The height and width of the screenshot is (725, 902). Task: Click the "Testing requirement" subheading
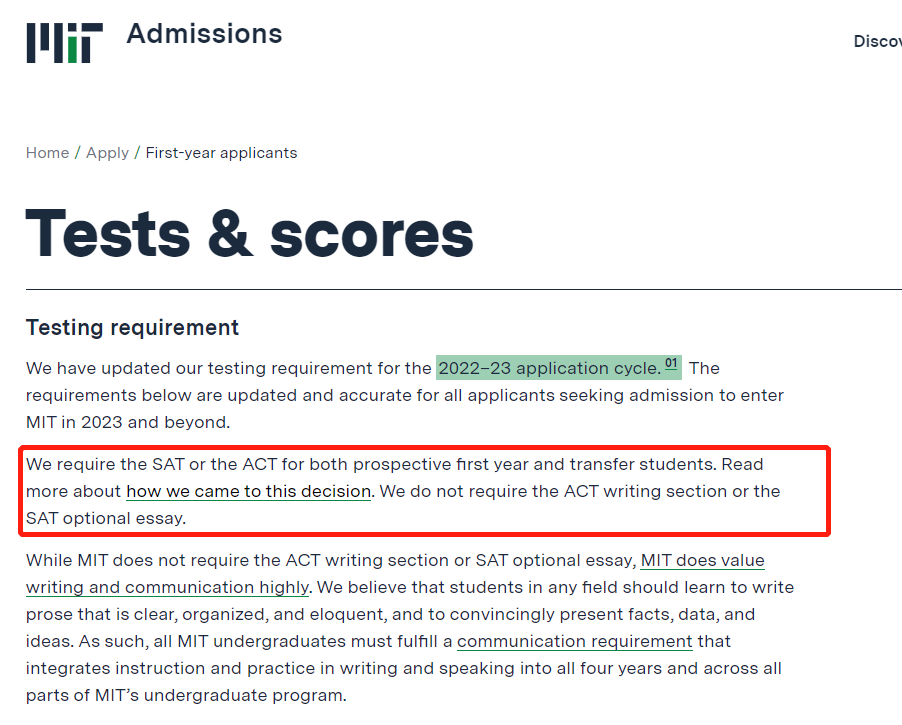click(x=132, y=328)
